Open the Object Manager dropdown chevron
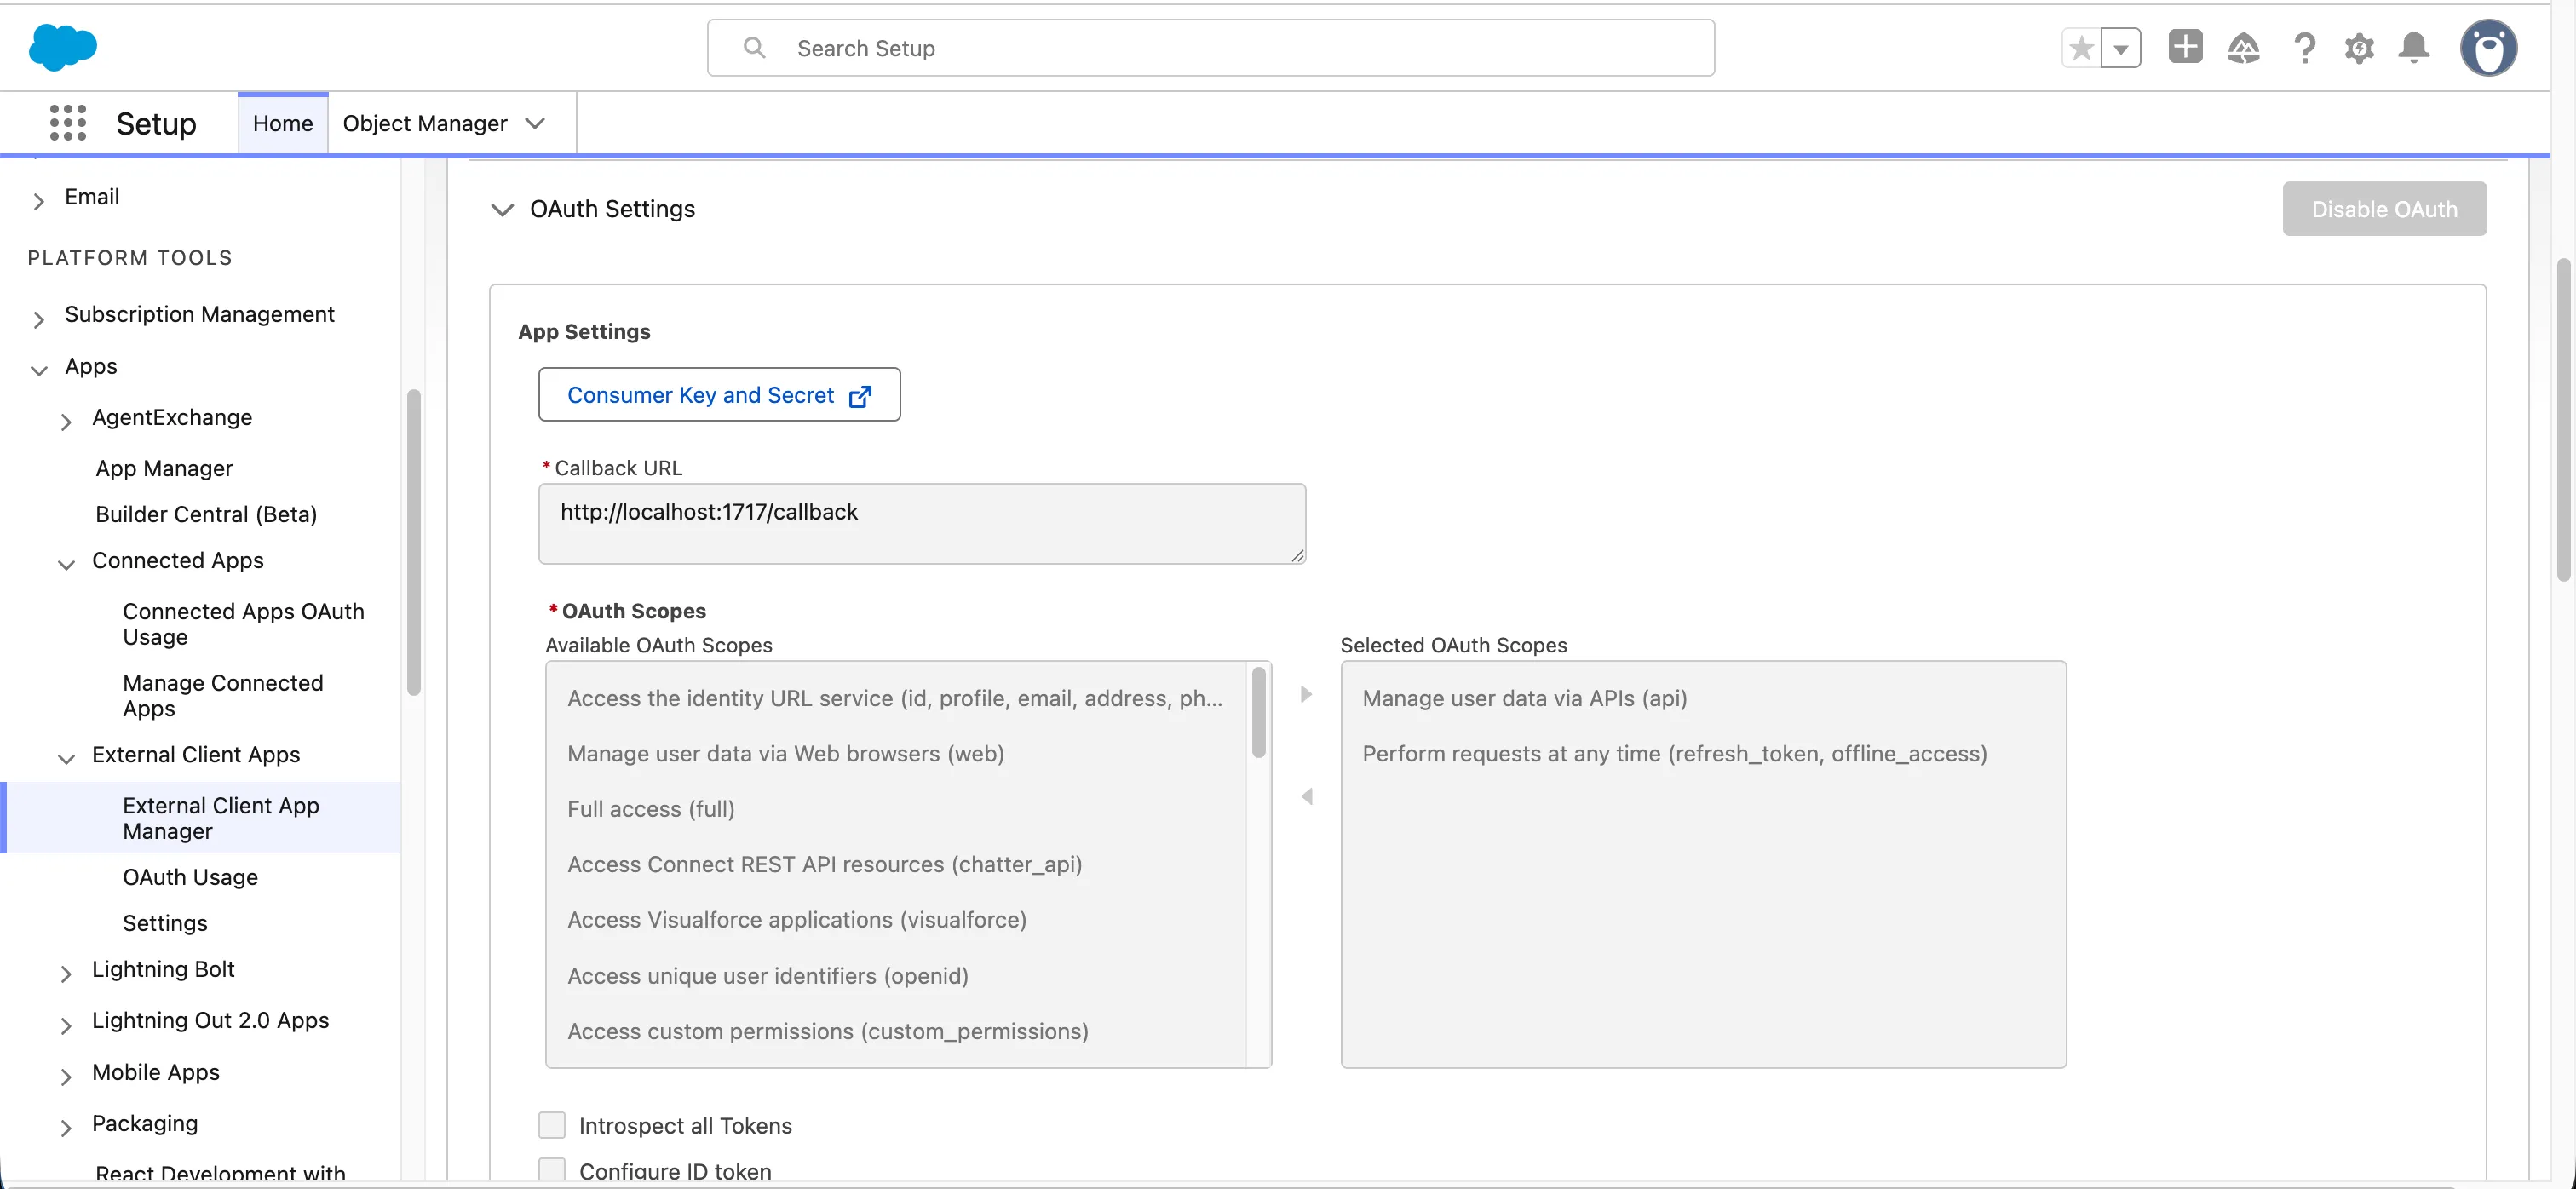The height and width of the screenshot is (1189, 2576). pyautogui.click(x=535, y=123)
